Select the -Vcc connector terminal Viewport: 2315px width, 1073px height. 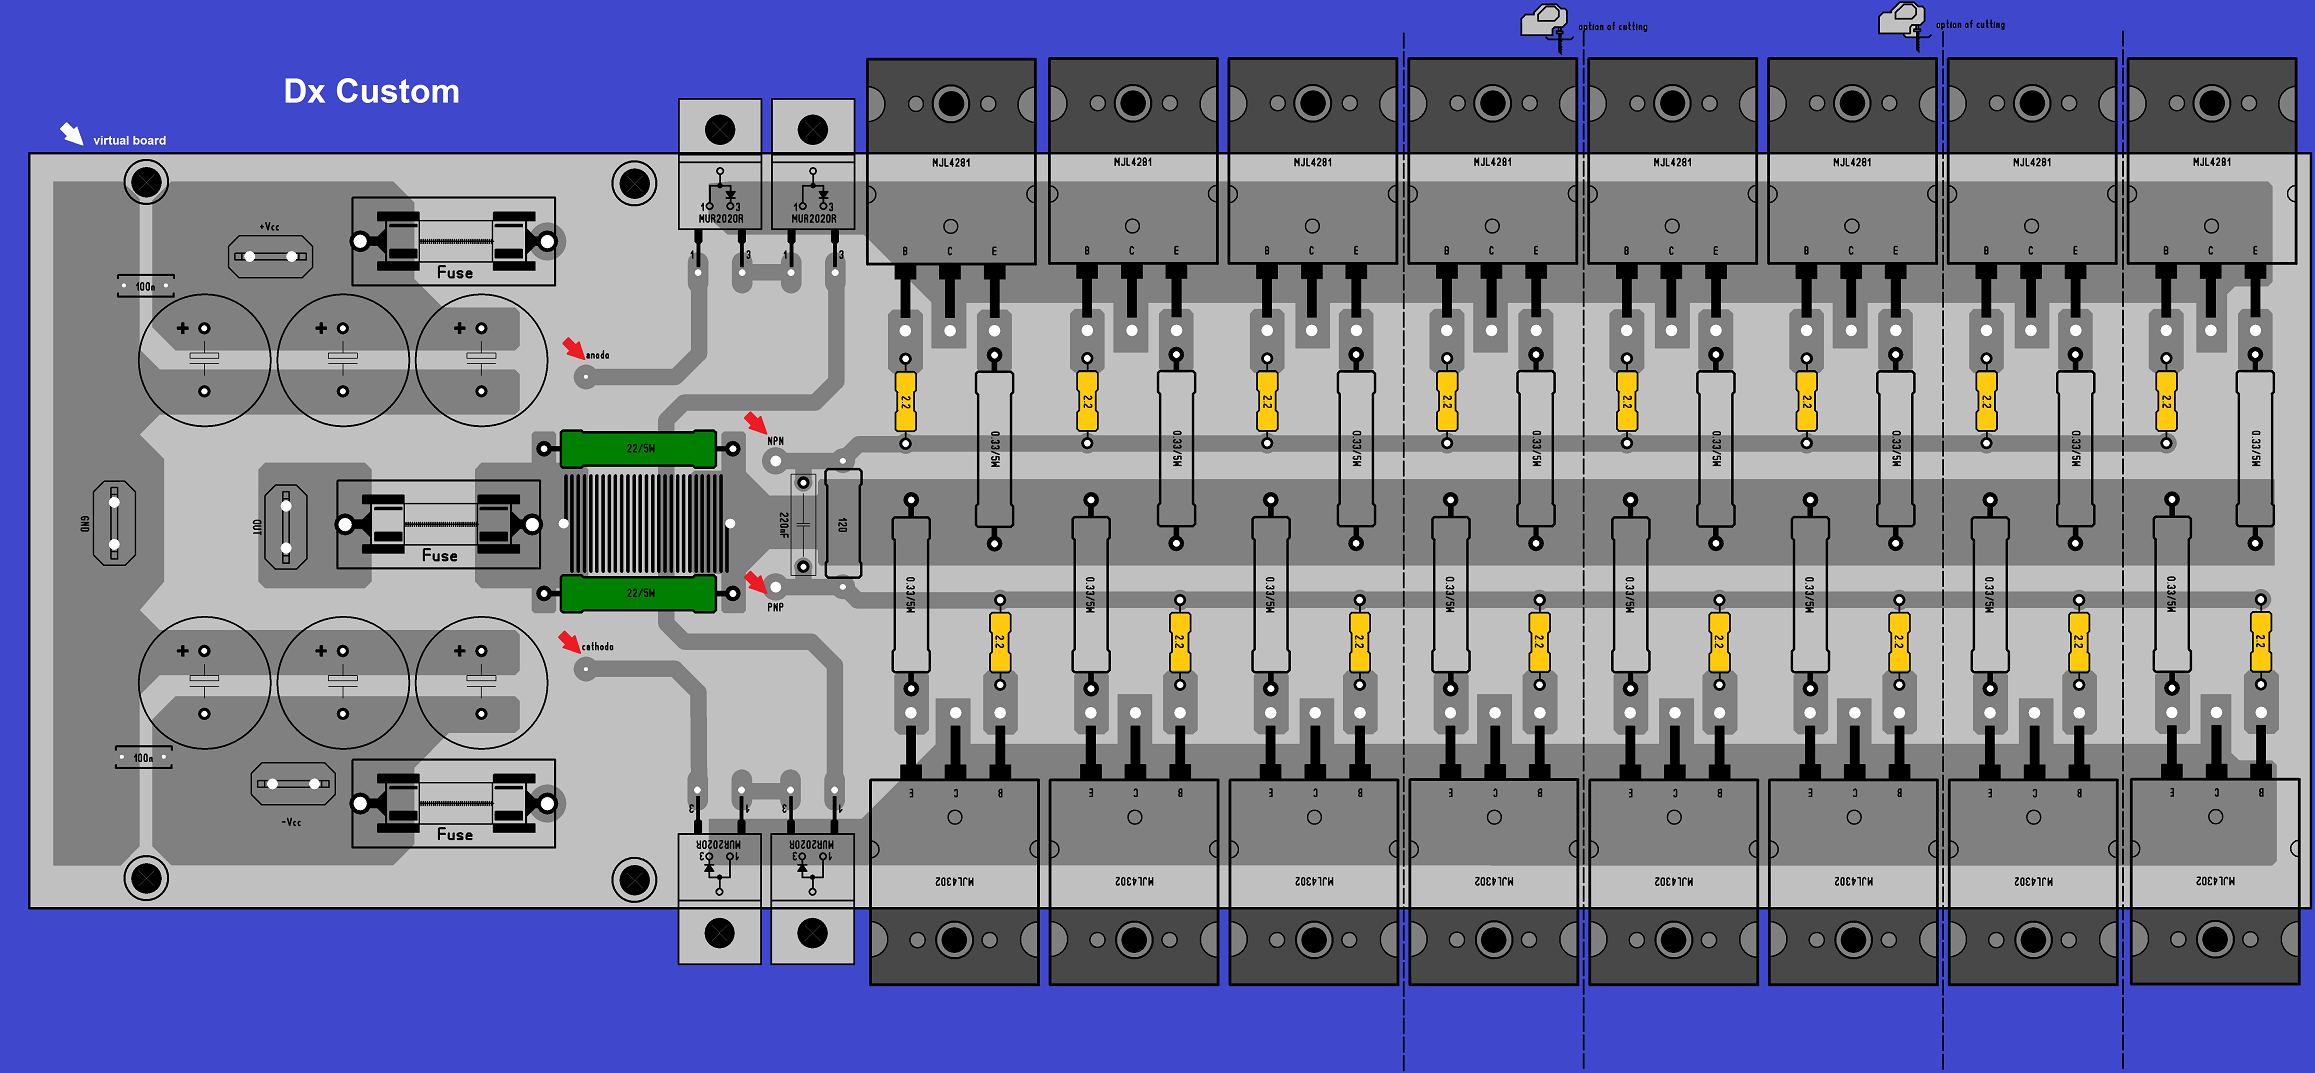[x=293, y=784]
